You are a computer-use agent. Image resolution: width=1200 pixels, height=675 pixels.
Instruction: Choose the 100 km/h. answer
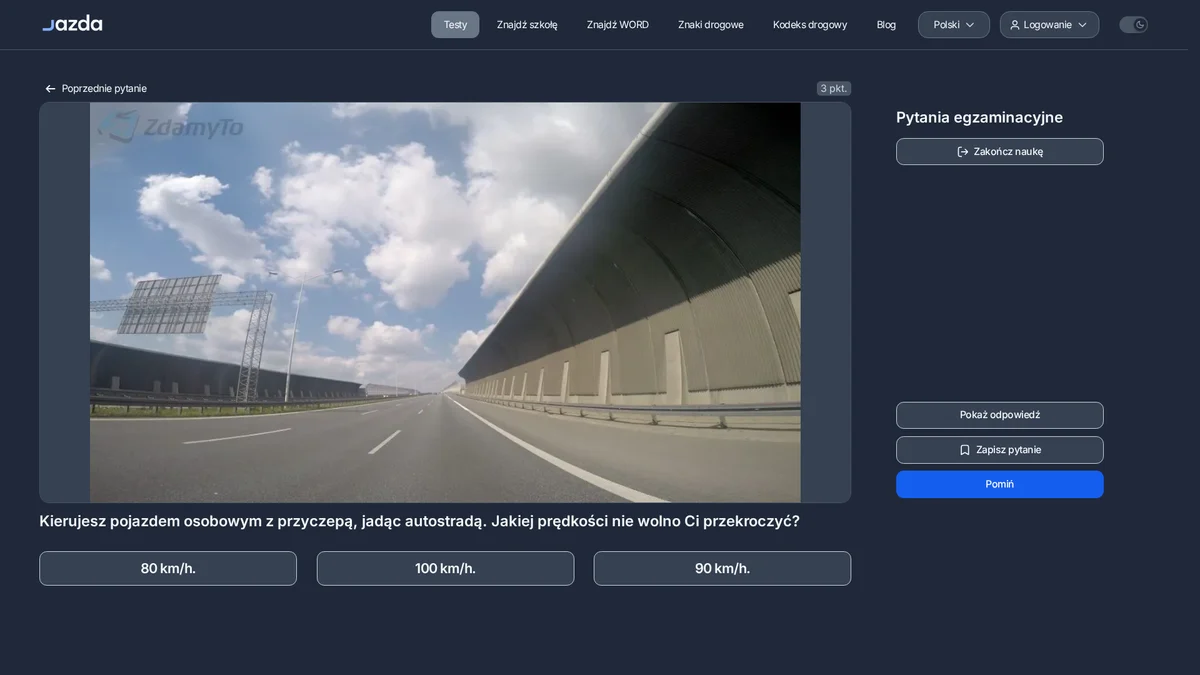tap(445, 568)
